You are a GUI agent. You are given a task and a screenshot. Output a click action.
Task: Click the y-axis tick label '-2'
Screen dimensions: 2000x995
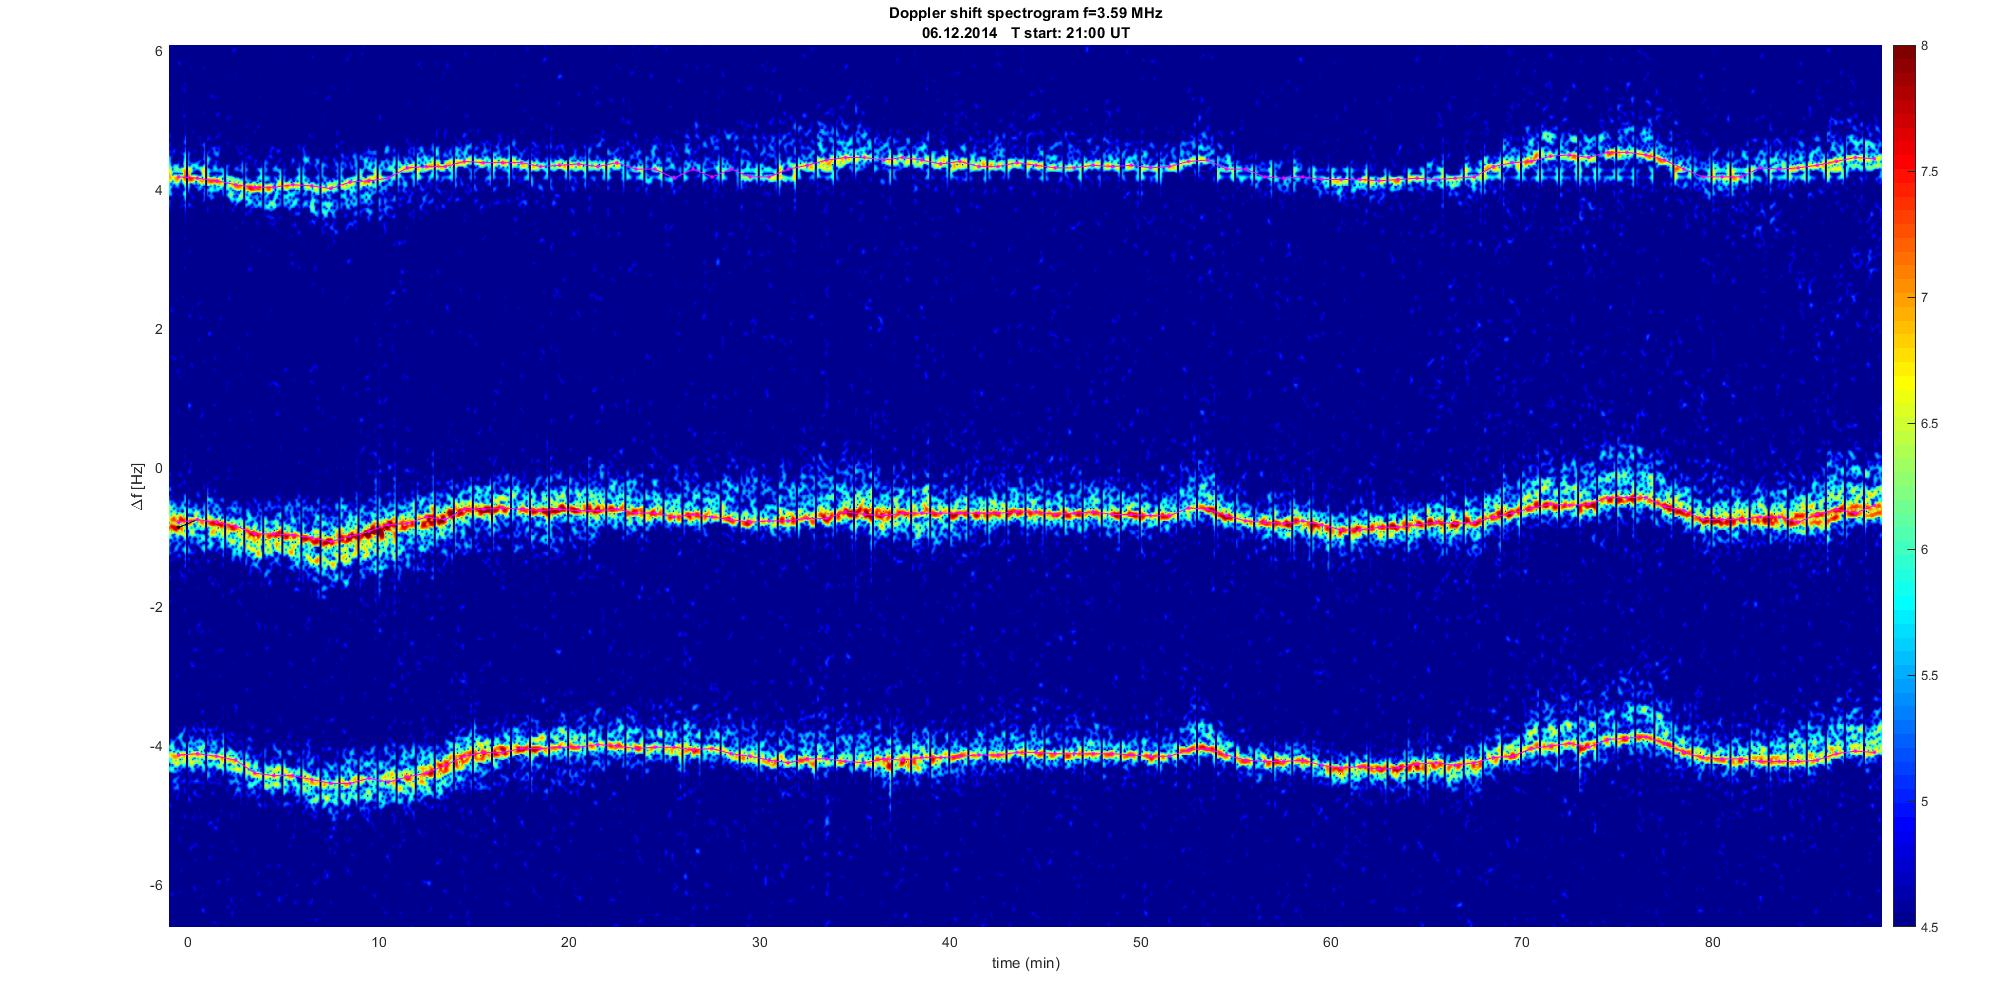[x=156, y=608]
